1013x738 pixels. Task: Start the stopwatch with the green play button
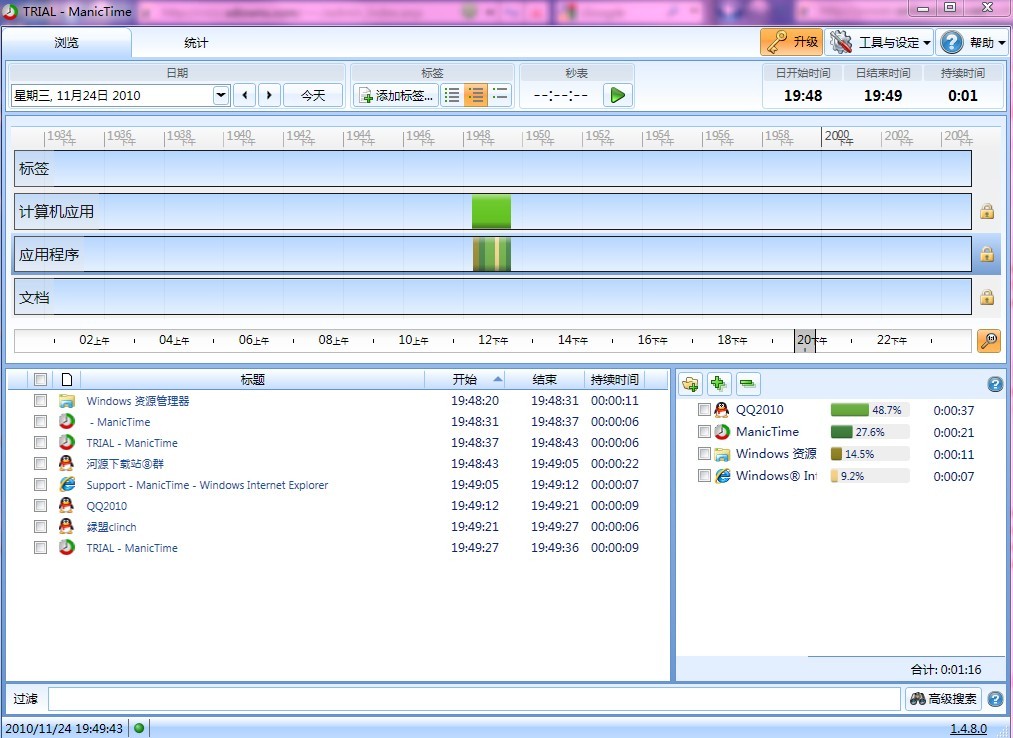point(618,96)
